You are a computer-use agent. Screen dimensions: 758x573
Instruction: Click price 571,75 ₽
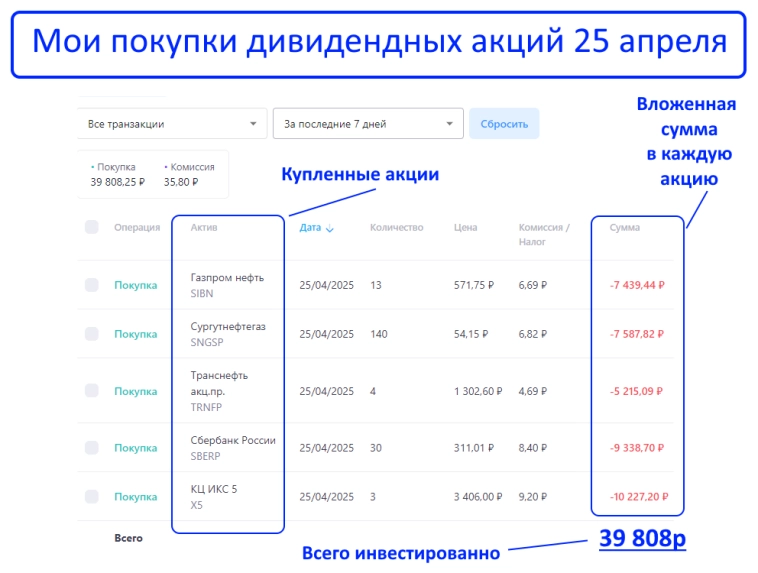coord(474,285)
